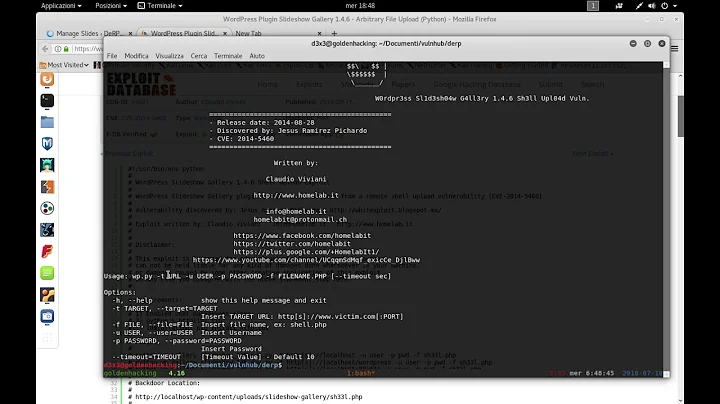Image resolution: width=720 pixels, height=404 pixels.
Task: Open the BeEF dark-blue dock icon
Action: 47,230
